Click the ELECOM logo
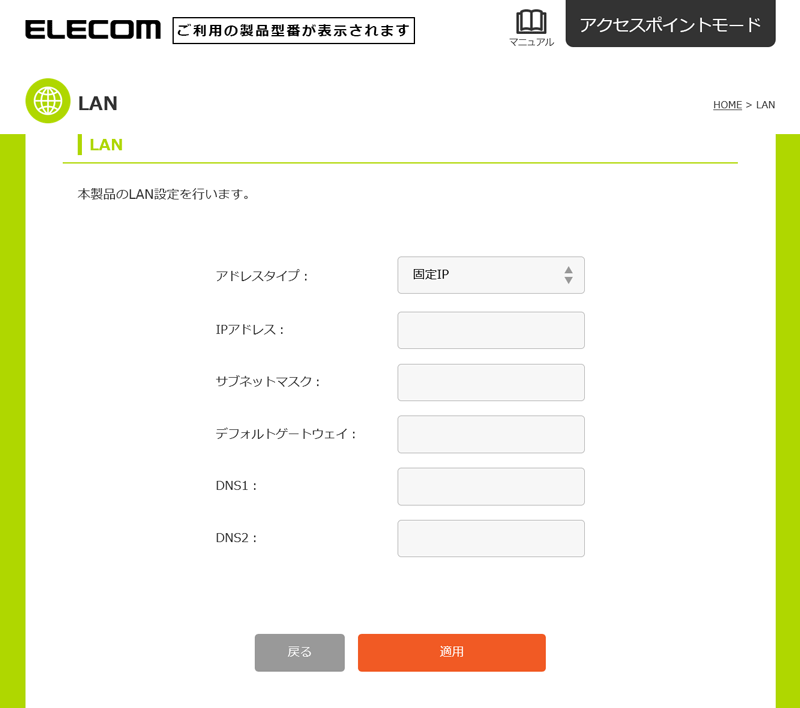The height and width of the screenshot is (708, 800). (x=93, y=30)
